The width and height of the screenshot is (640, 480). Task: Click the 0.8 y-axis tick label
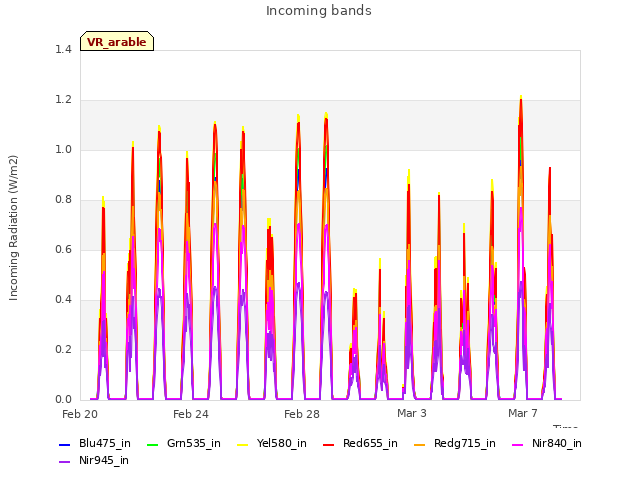[63, 200]
